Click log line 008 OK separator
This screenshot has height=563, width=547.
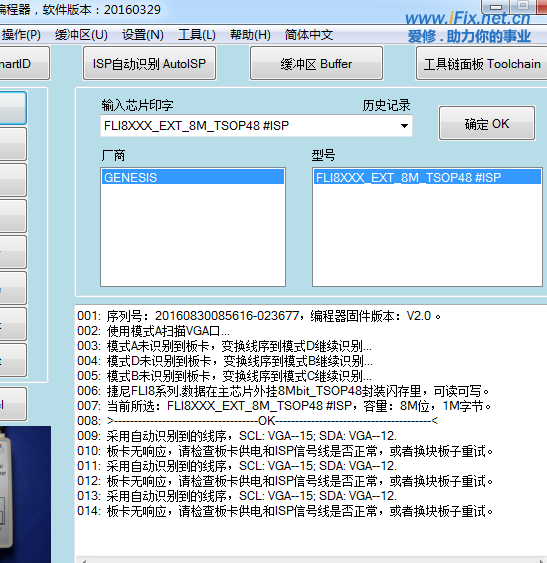click(258, 421)
